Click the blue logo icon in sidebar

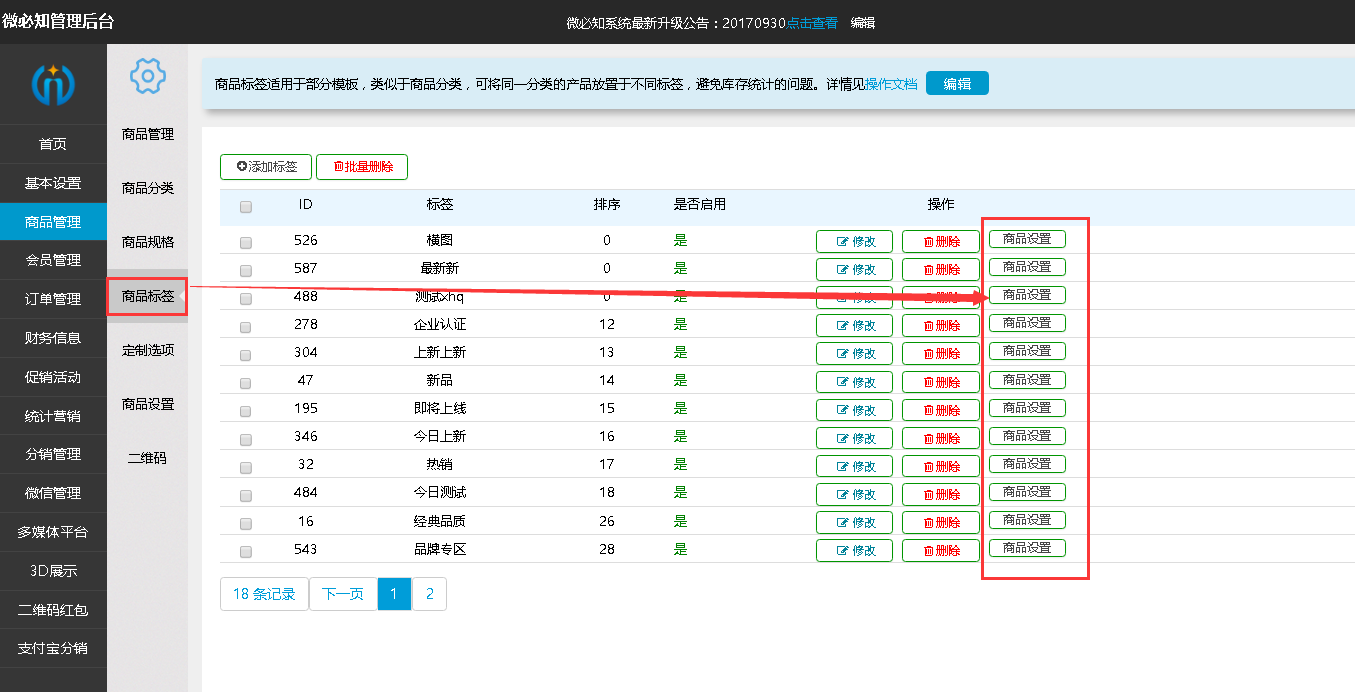pos(53,85)
